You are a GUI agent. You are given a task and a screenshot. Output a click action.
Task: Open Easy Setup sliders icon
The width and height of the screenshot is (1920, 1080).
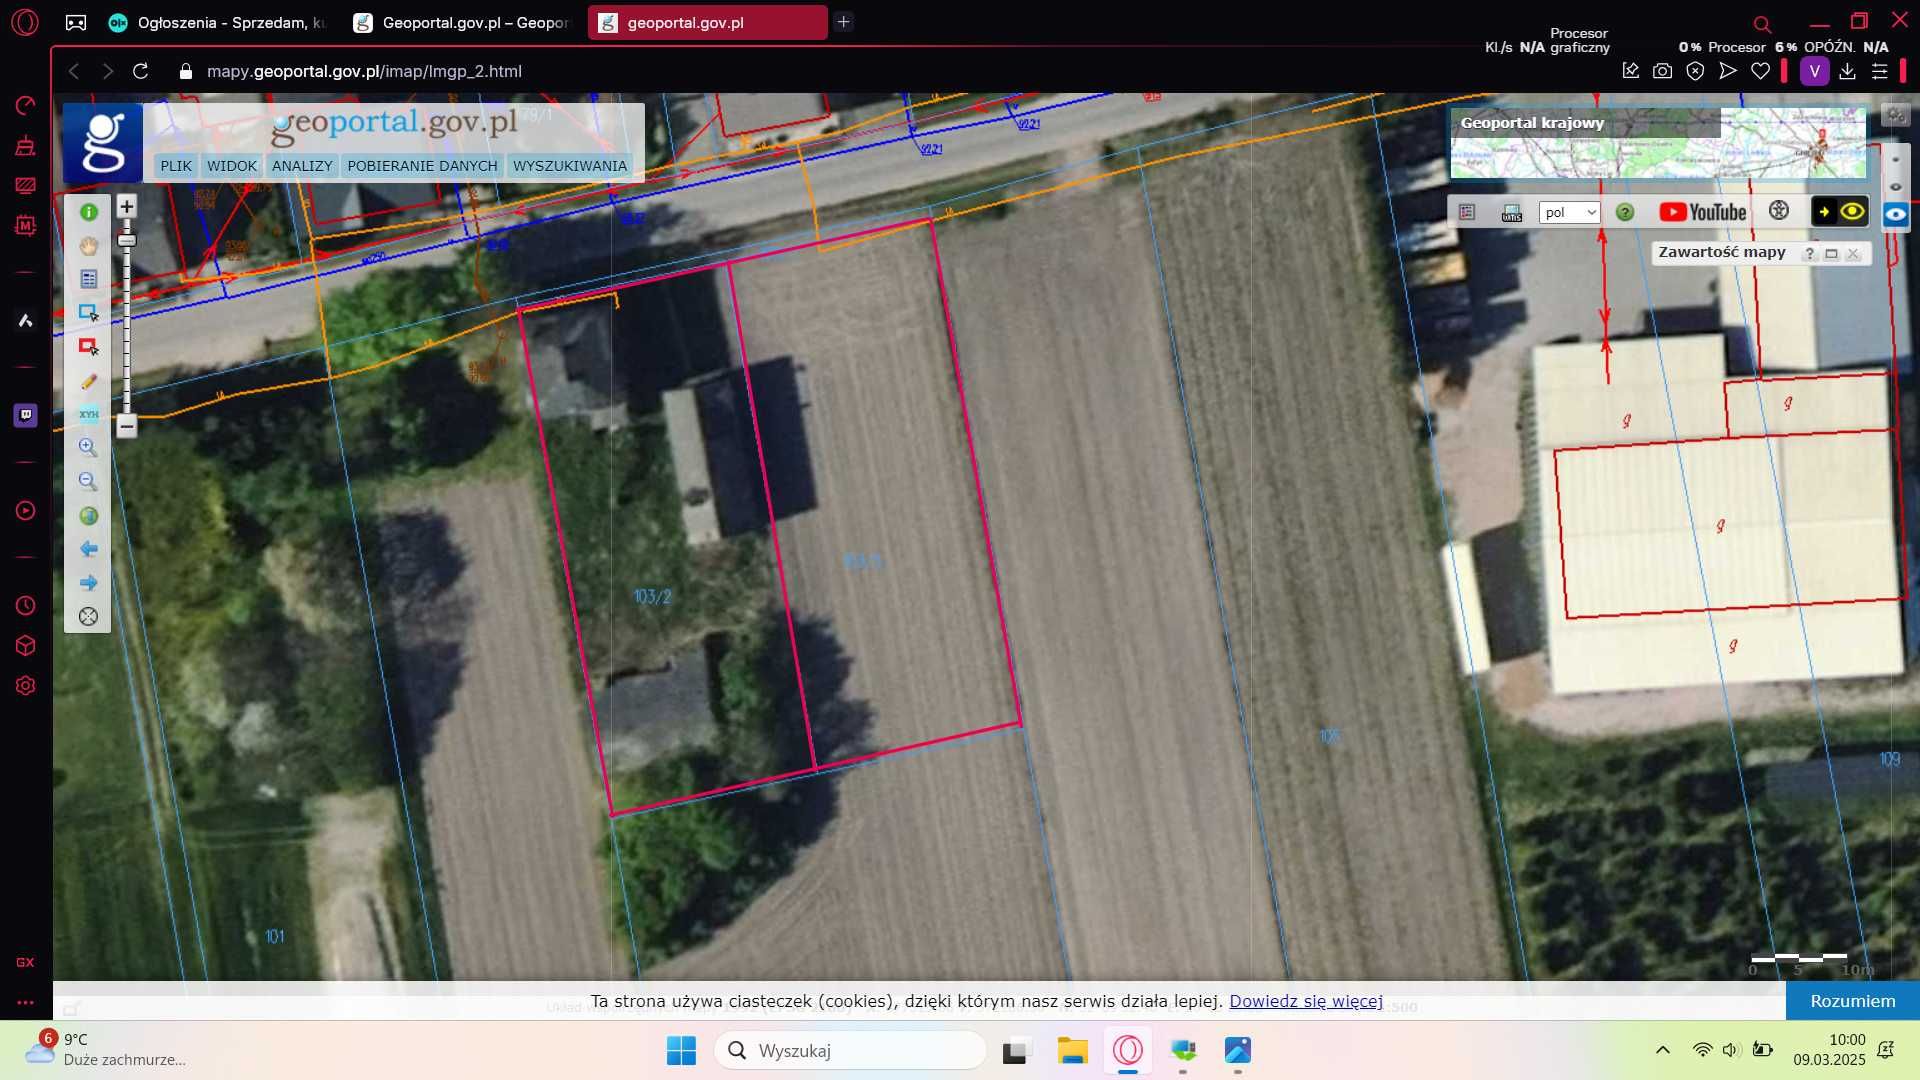(1879, 71)
